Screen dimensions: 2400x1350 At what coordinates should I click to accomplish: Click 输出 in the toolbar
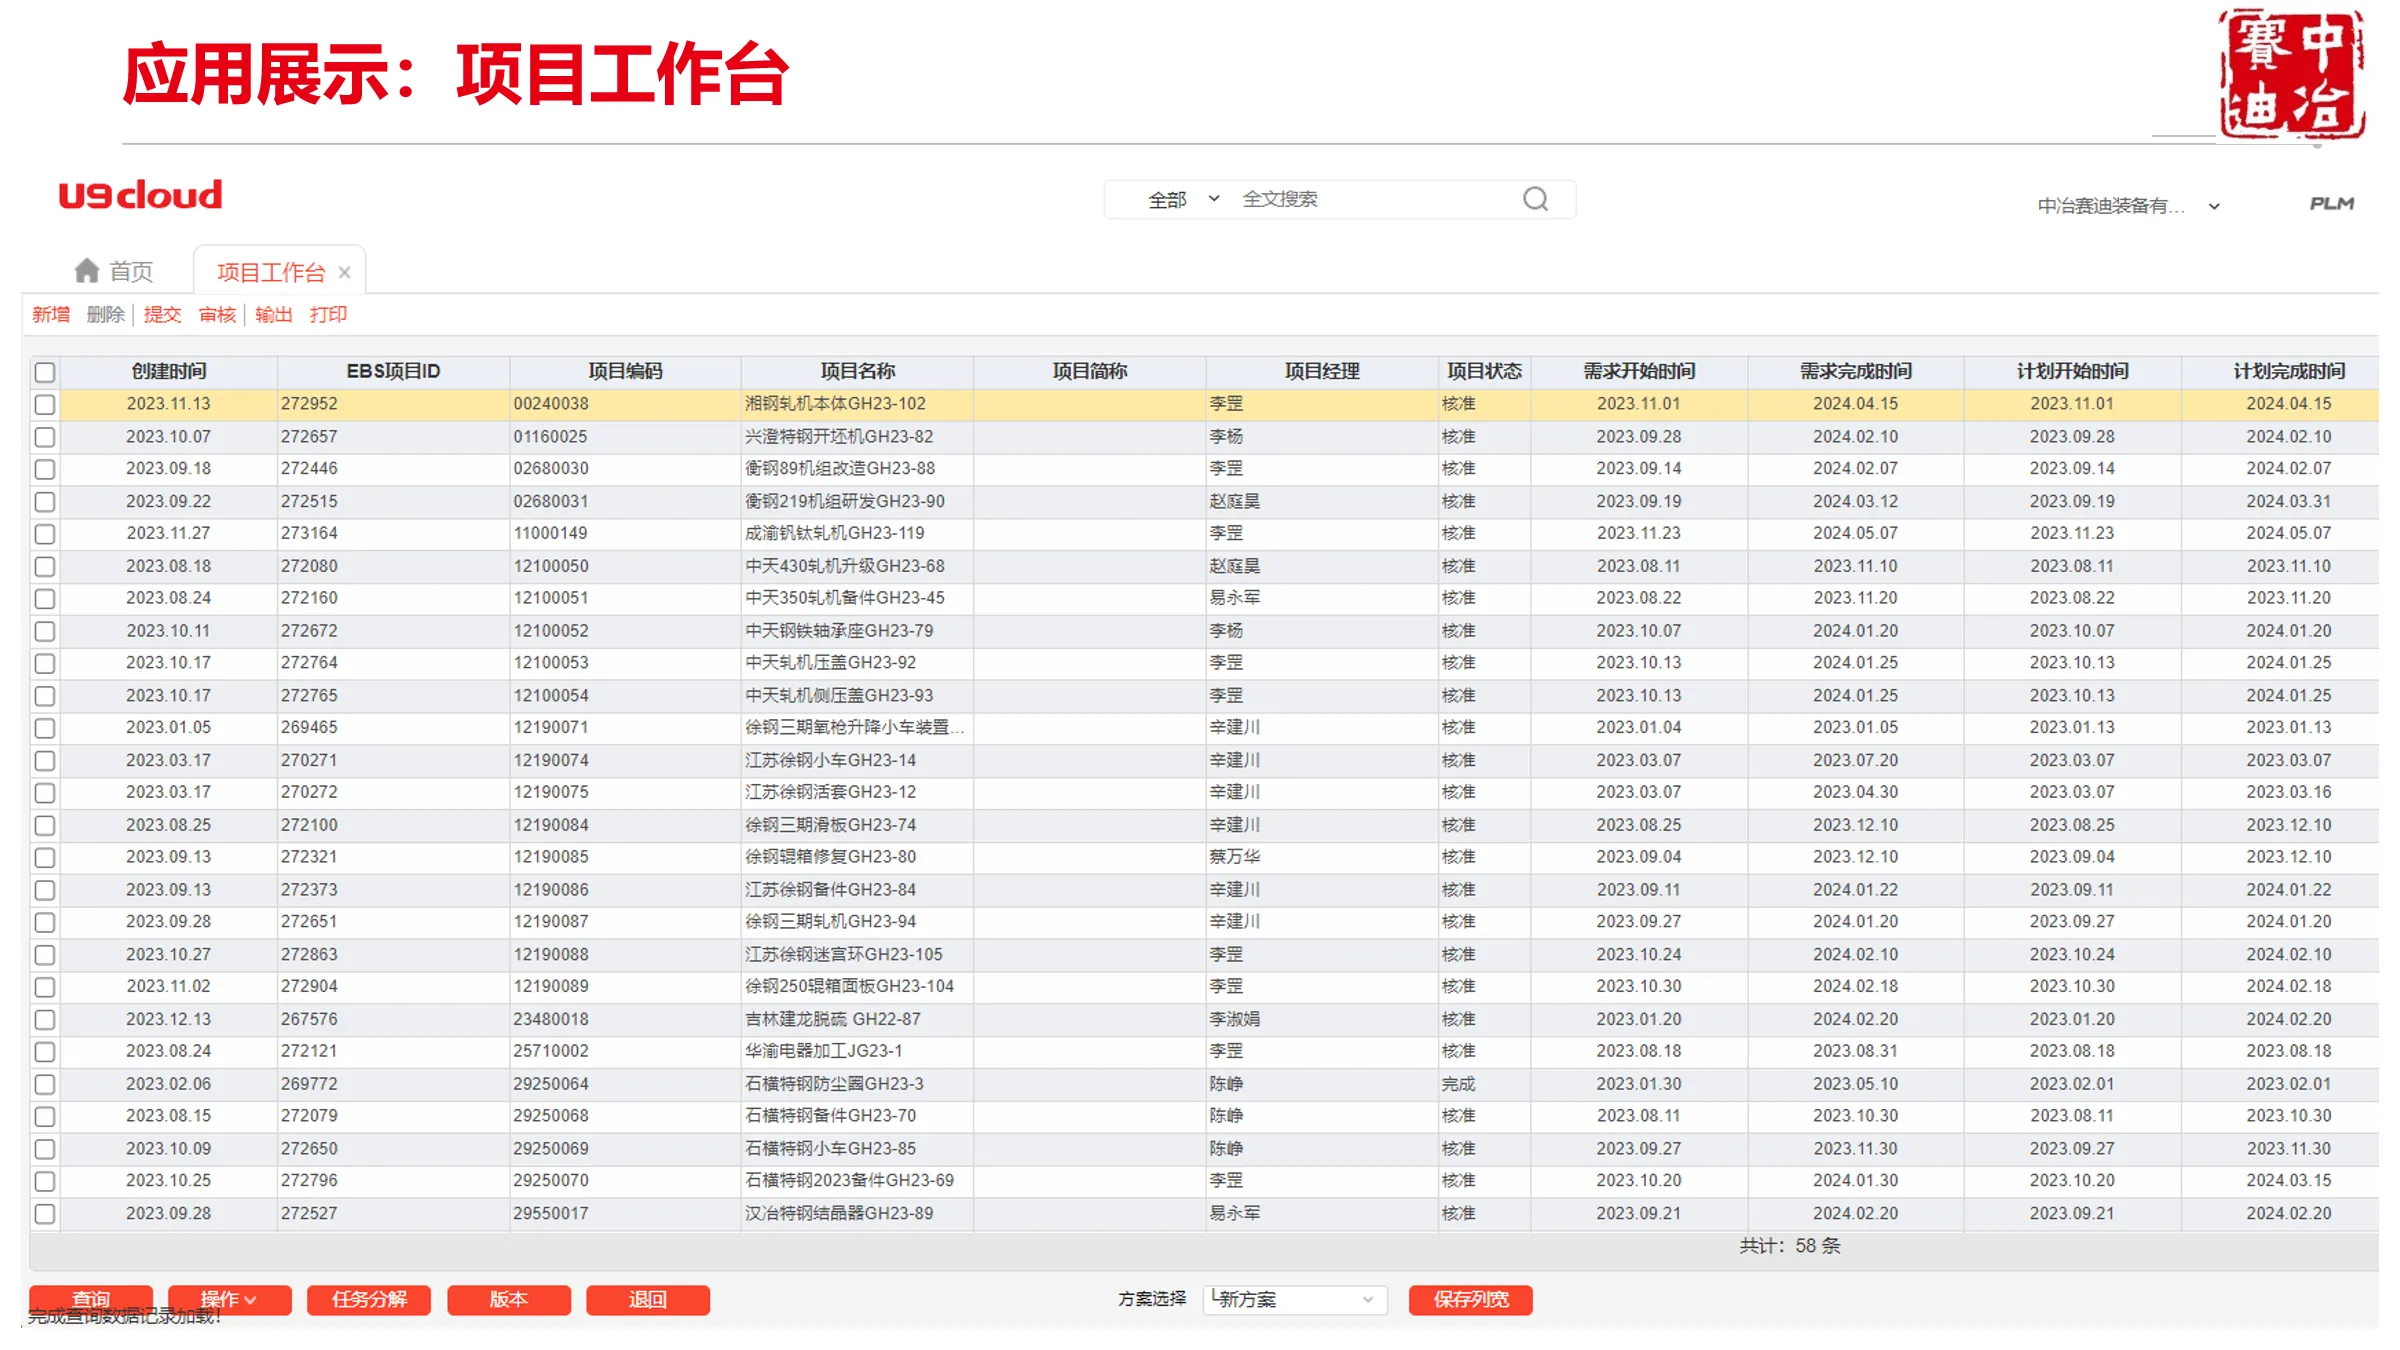[x=273, y=315]
